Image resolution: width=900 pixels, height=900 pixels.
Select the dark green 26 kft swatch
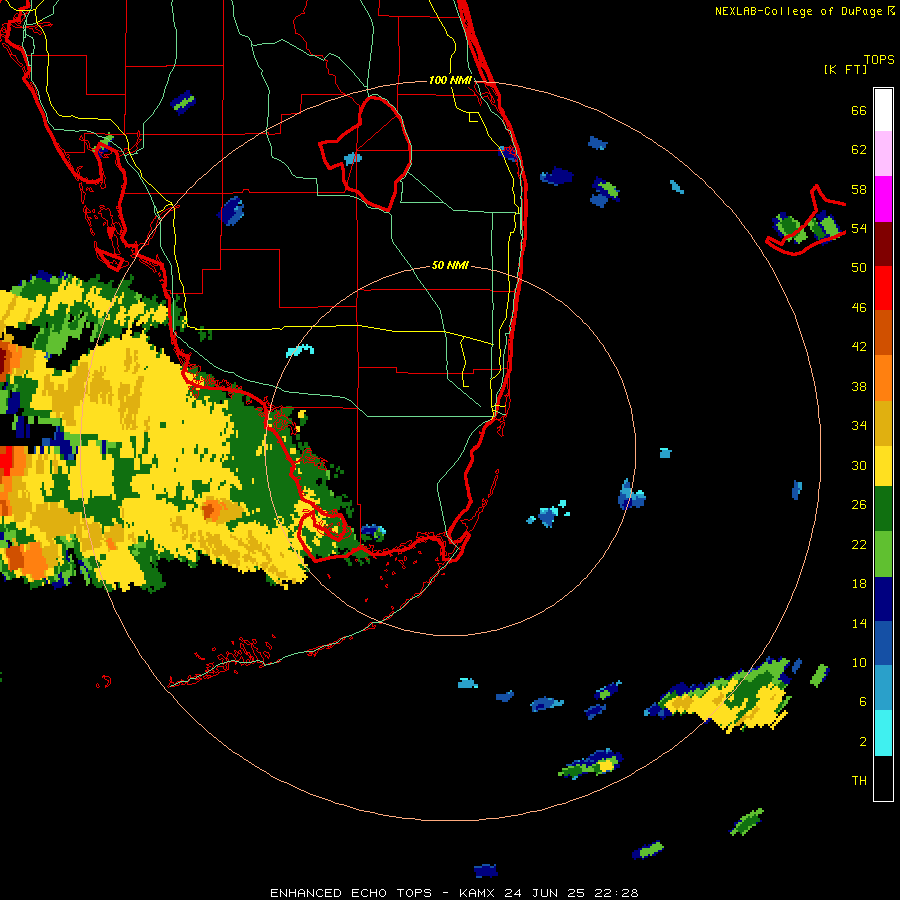pyautogui.click(x=883, y=509)
